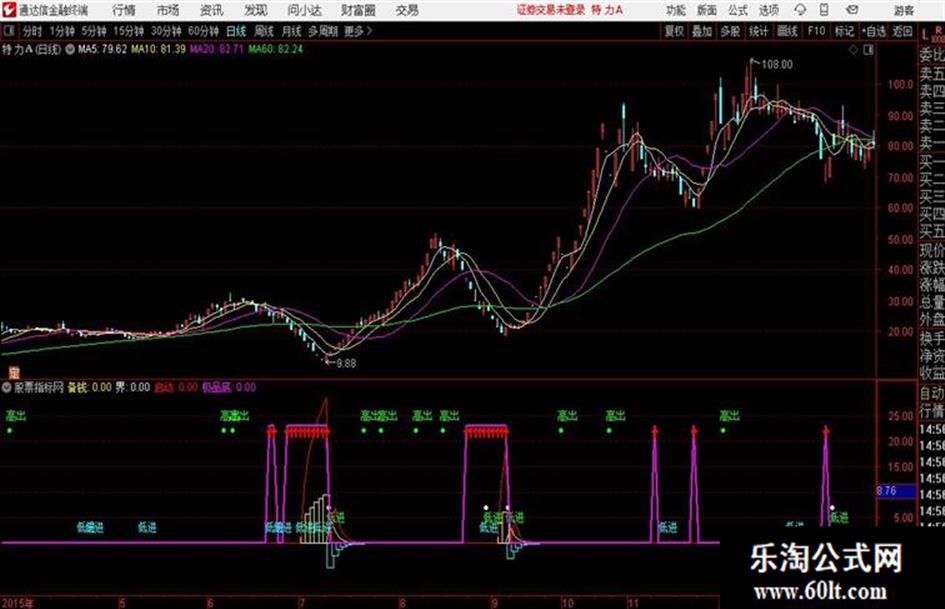Add stock via 自选 button
This screenshot has height=609, width=945.
(x=874, y=31)
